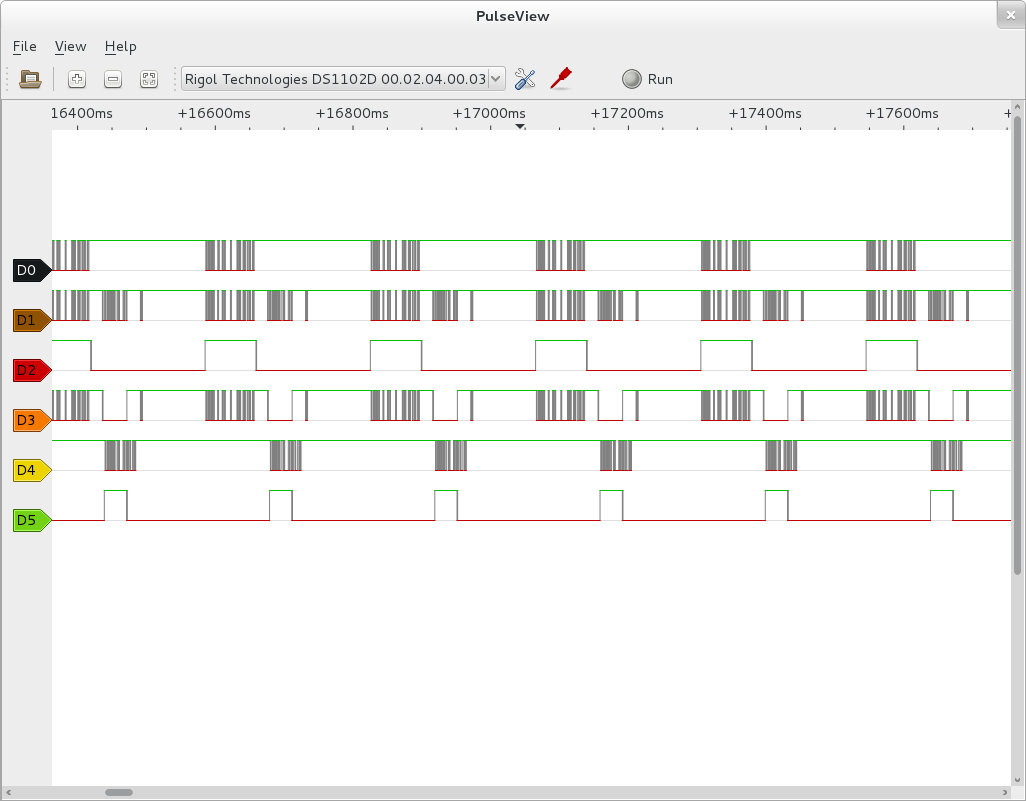Click the right scroll arrow

coord(1005,792)
